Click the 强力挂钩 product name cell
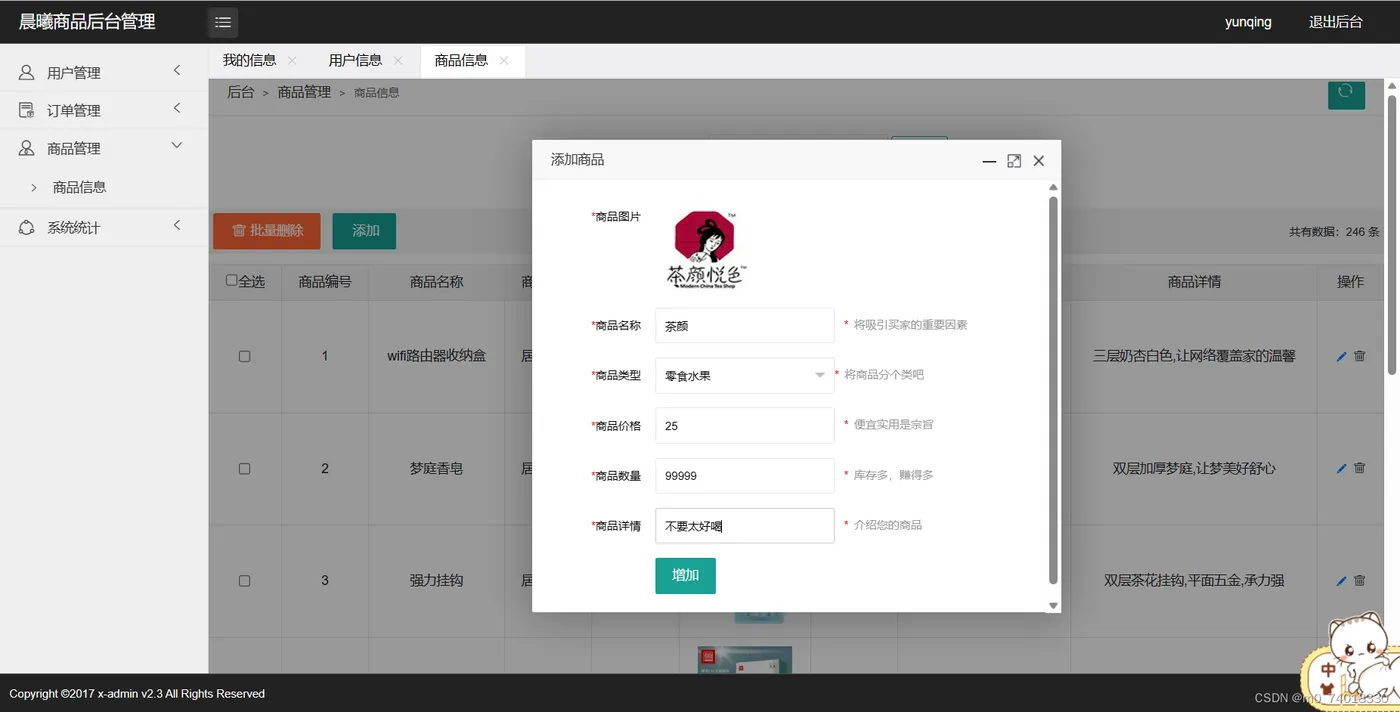This screenshot has height=712, width=1400. click(437, 580)
